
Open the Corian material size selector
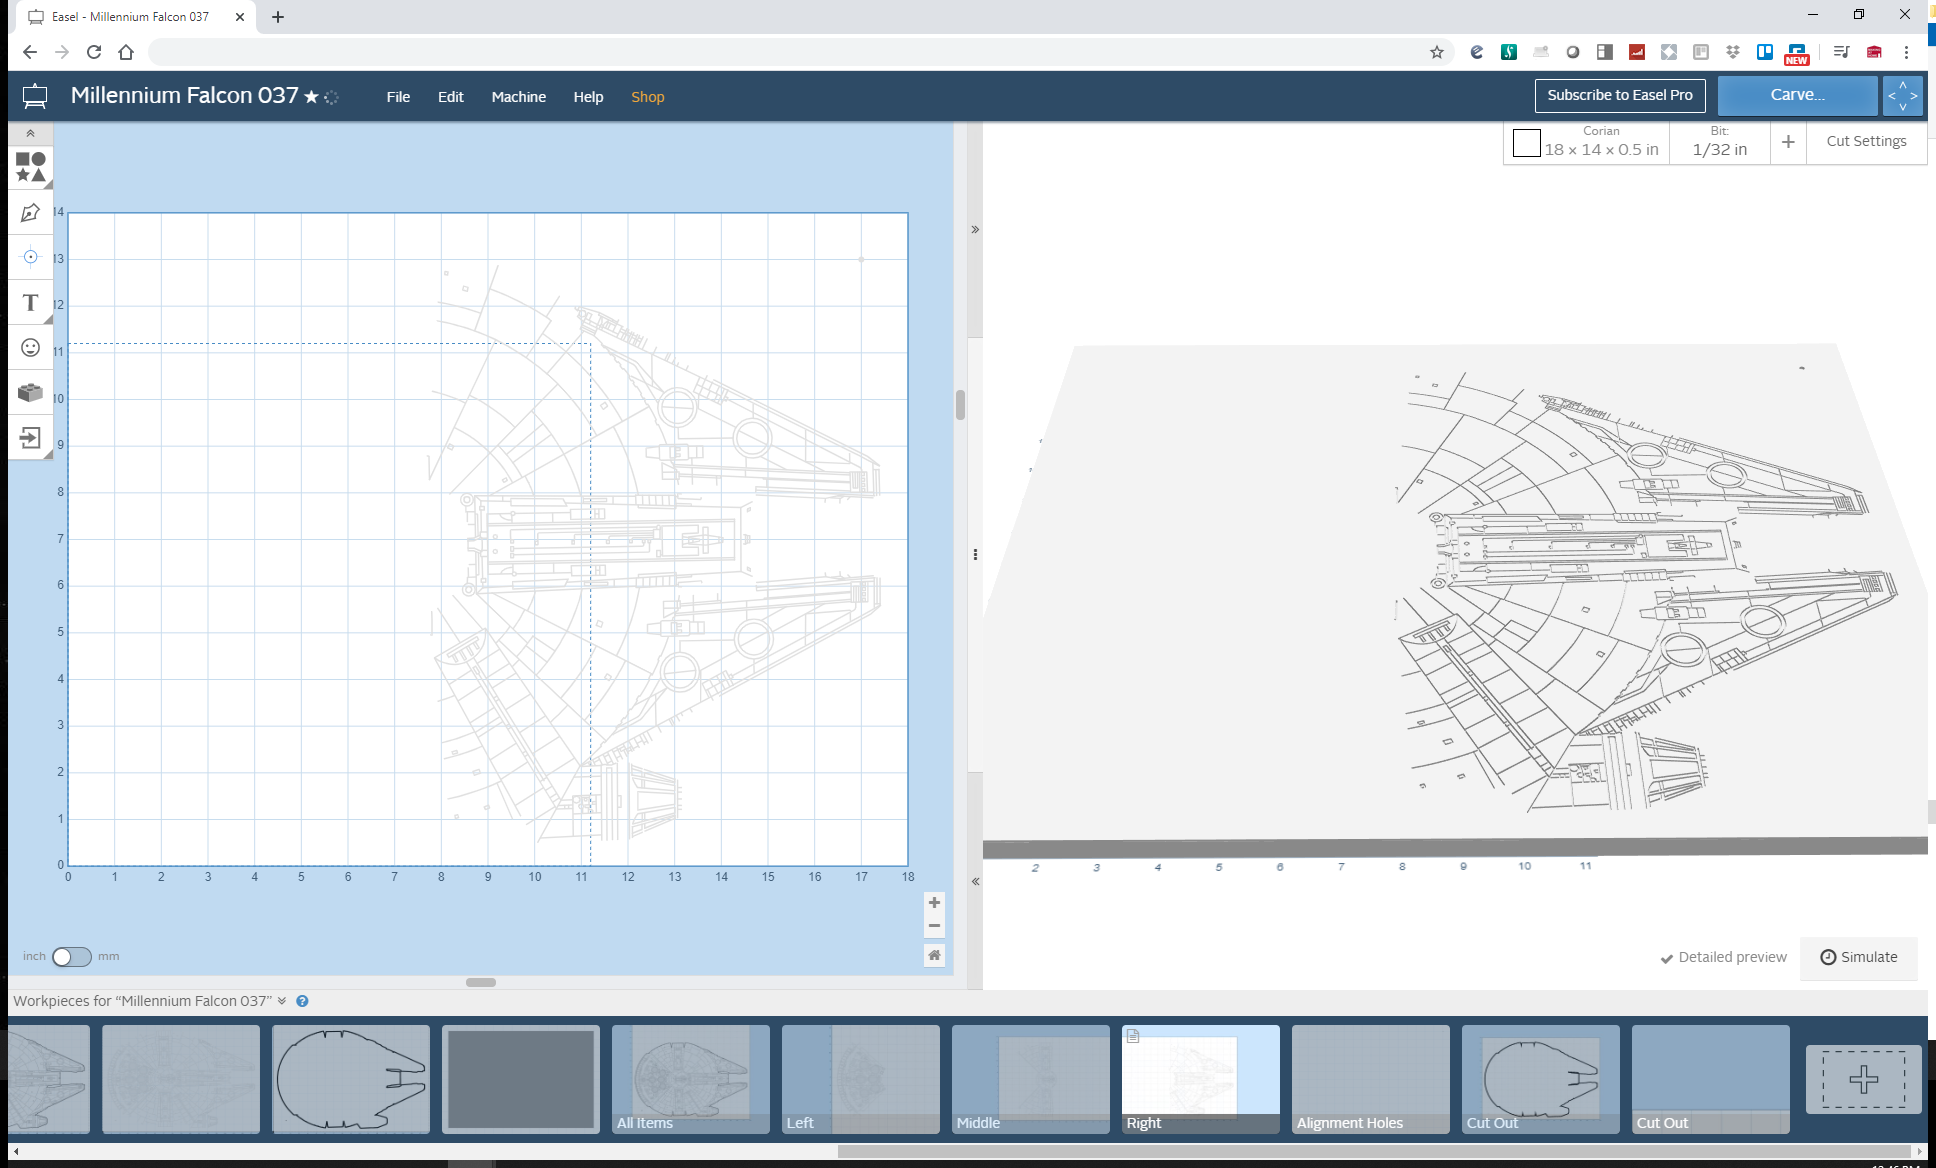(x=1587, y=142)
